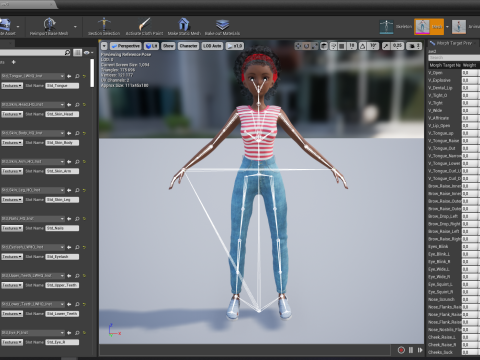Open the scale snap 0.25 dropdown
This screenshot has height=360, width=480.
[397, 46]
